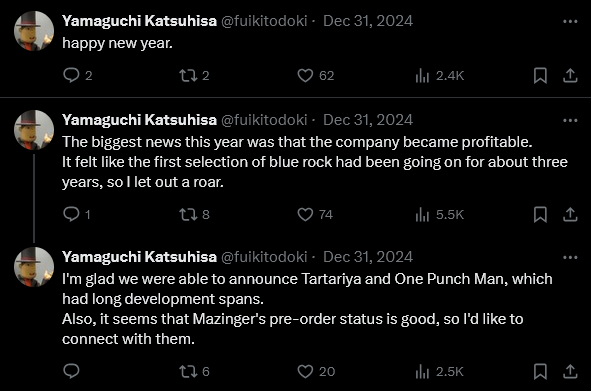Open more options on Tartariya announcement tweet
Viewport: 591px width, 391px height.
(570, 258)
